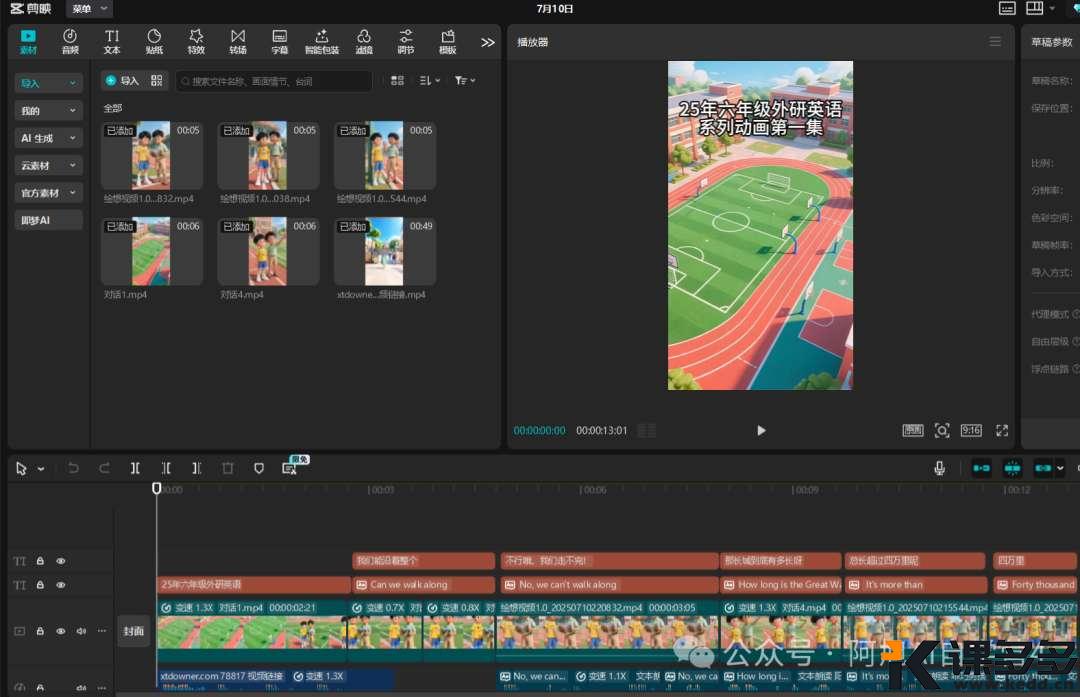The width and height of the screenshot is (1080, 697).
Task: Open the 转场 transitions panel
Action: (x=238, y=41)
